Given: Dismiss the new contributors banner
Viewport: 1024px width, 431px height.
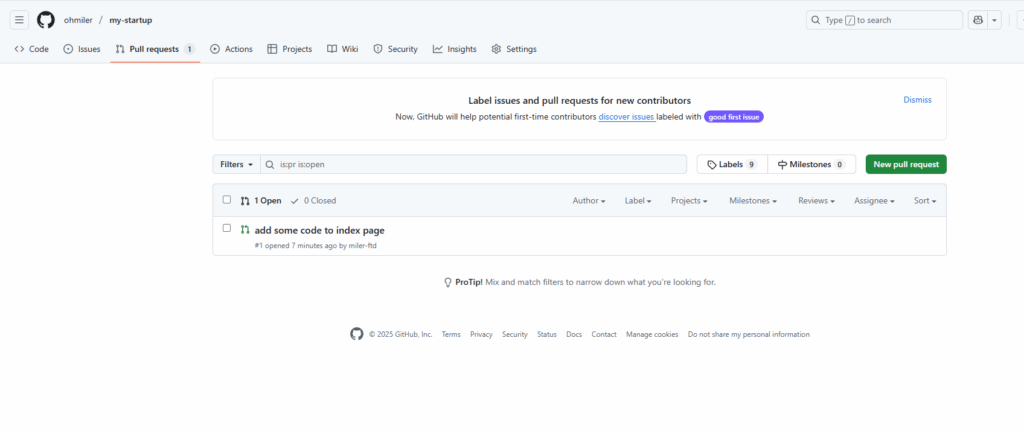Looking at the screenshot, I should [x=917, y=100].
